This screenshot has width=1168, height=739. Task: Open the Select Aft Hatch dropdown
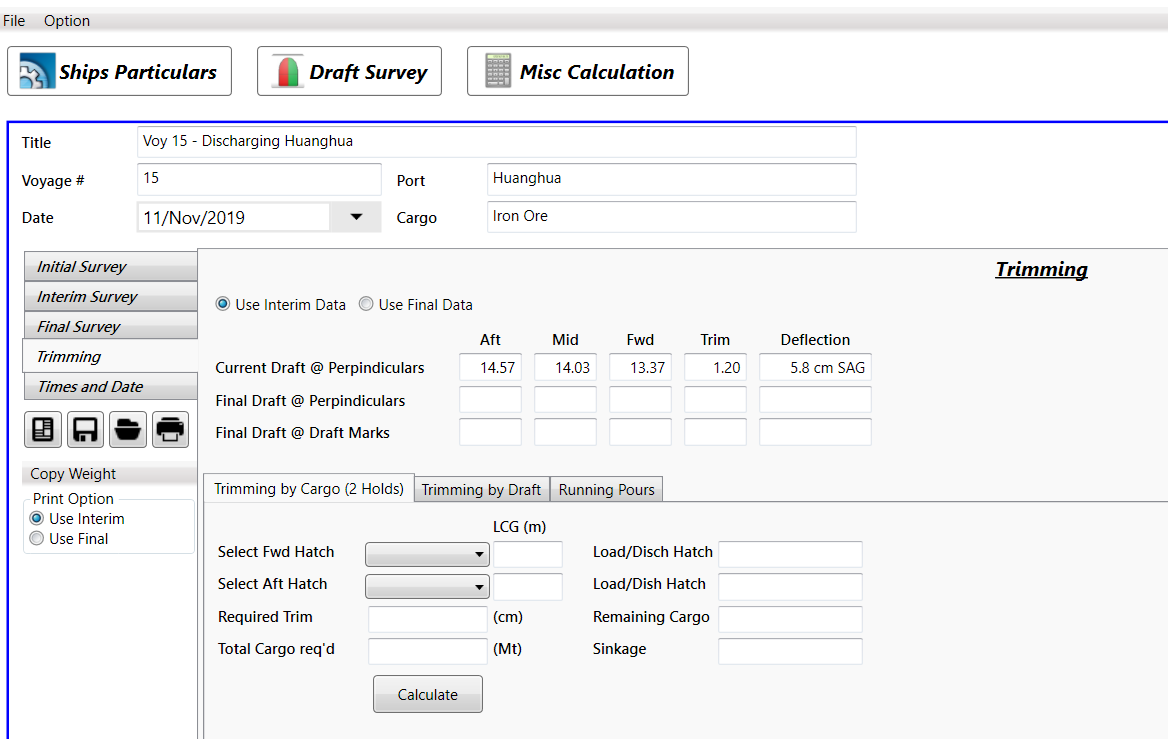click(x=427, y=587)
